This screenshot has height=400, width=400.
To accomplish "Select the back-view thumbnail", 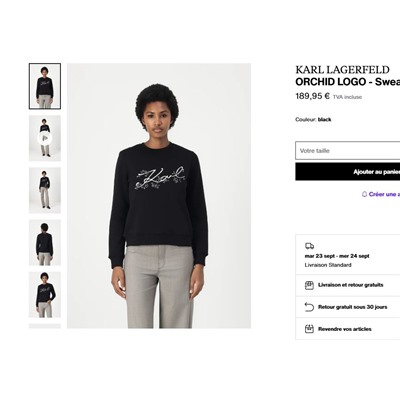I will tap(45, 242).
